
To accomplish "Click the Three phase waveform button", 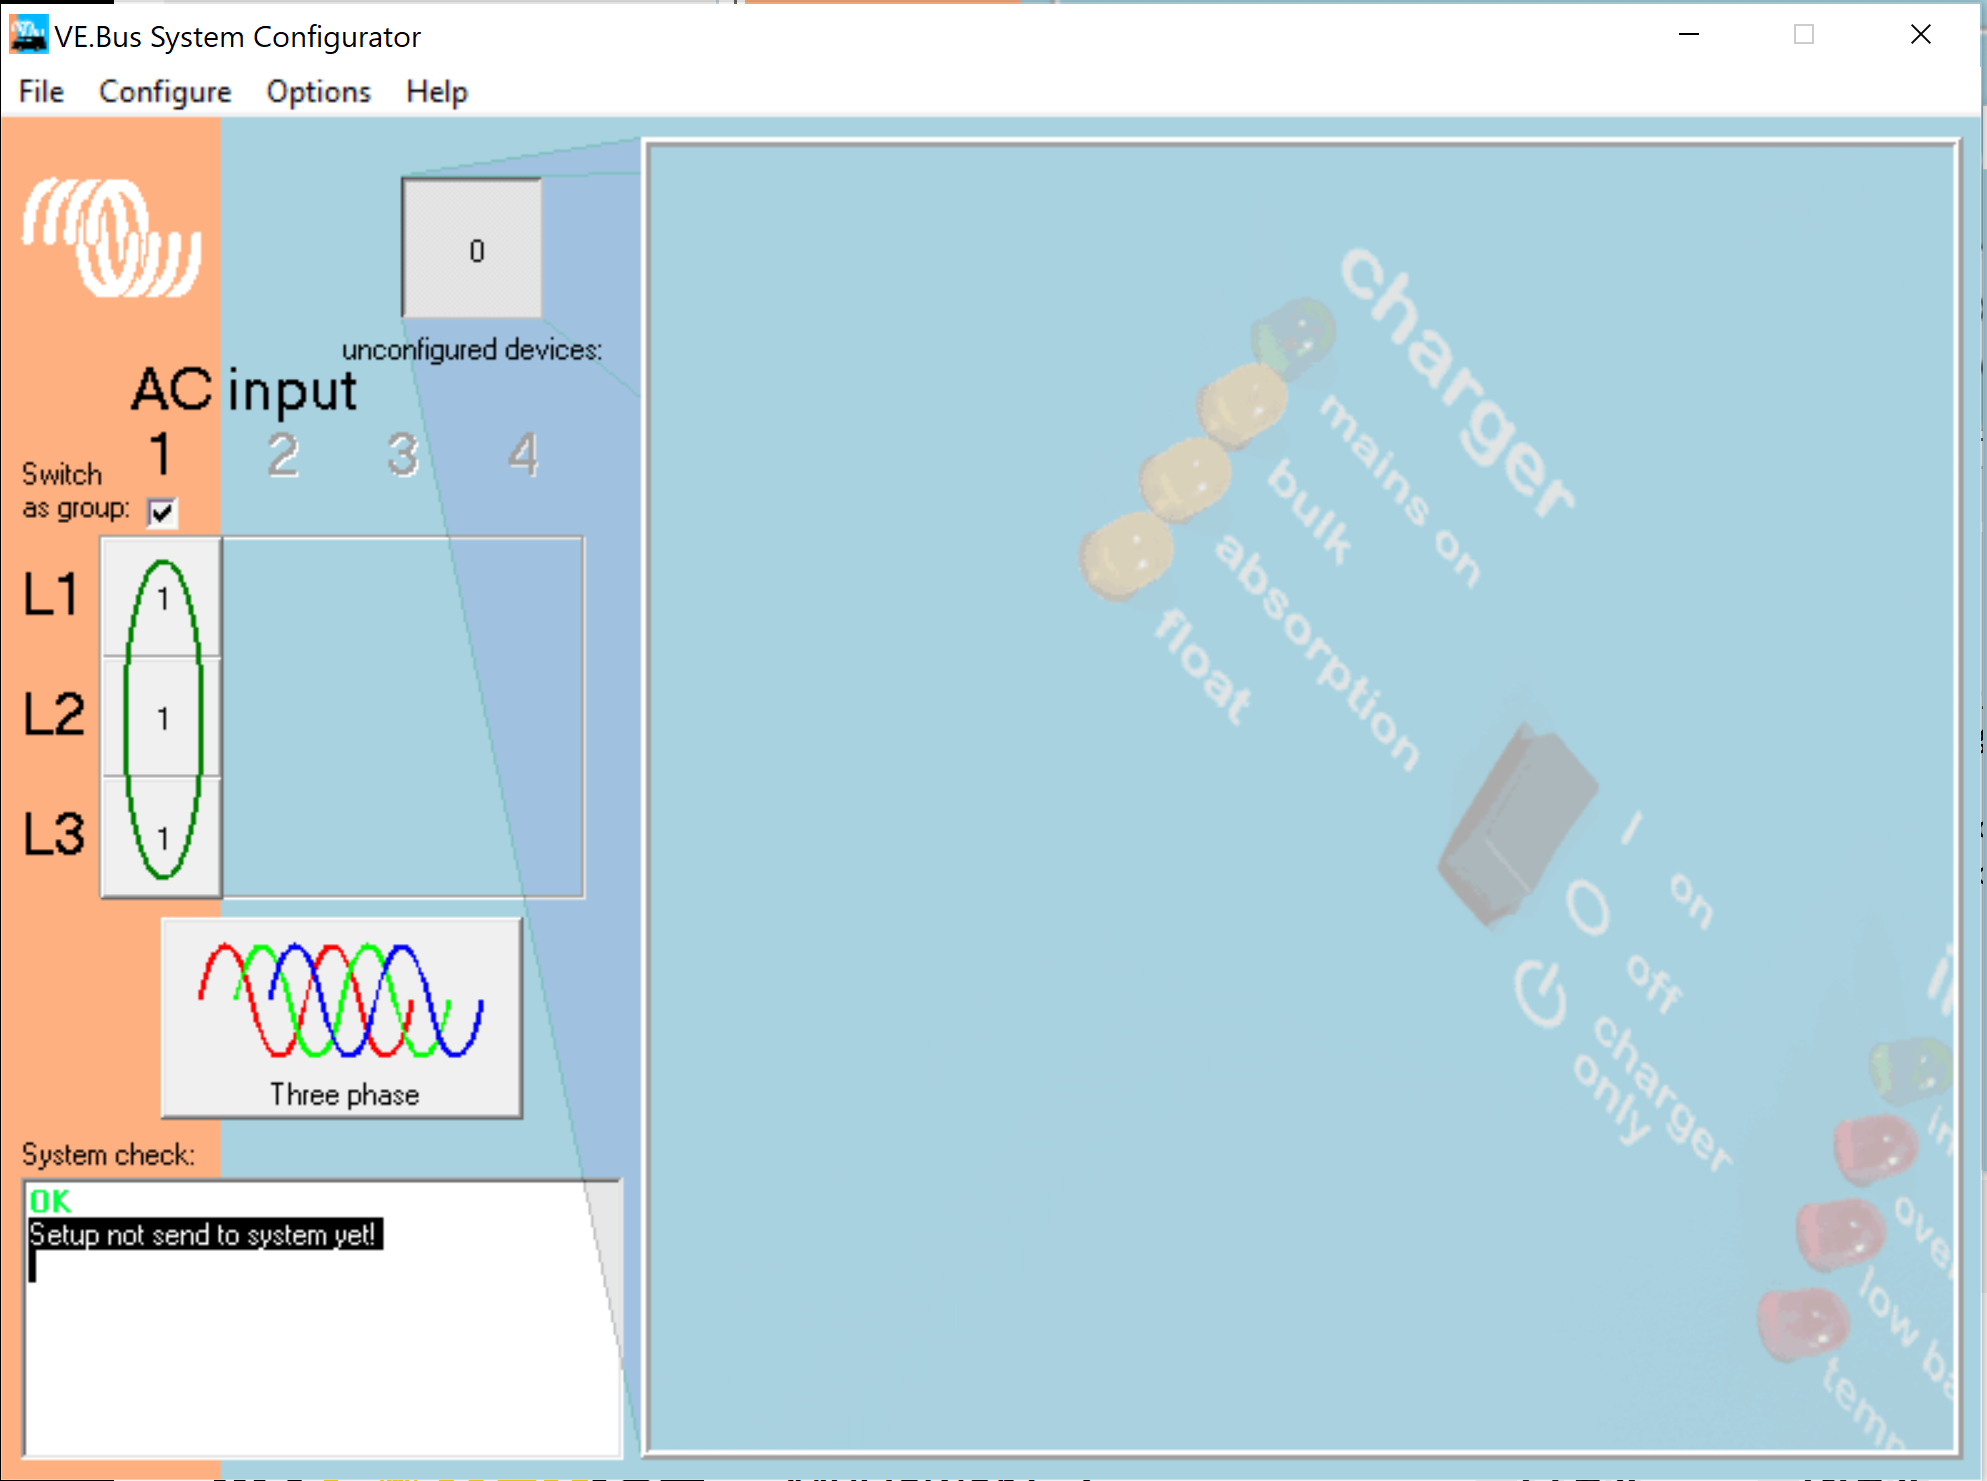I will (341, 1016).
